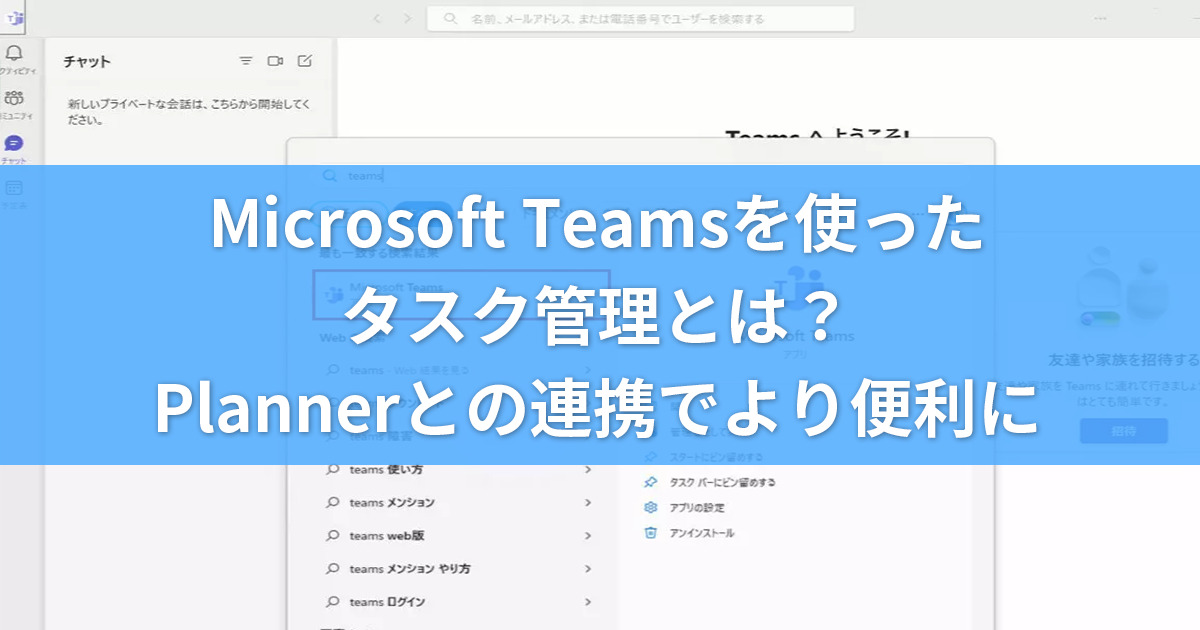This screenshot has width=1200, height=630.
Task: Open the Activity bell in Teams rail
Action: (14, 53)
